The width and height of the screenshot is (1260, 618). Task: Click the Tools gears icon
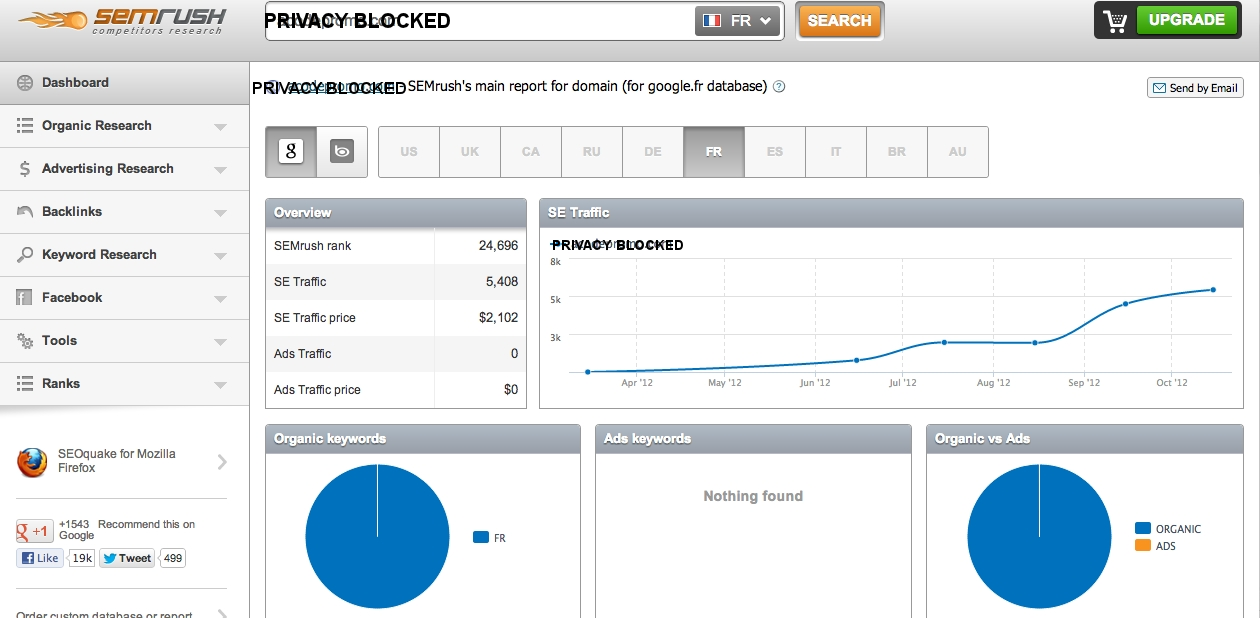pyautogui.click(x=25, y=341)
